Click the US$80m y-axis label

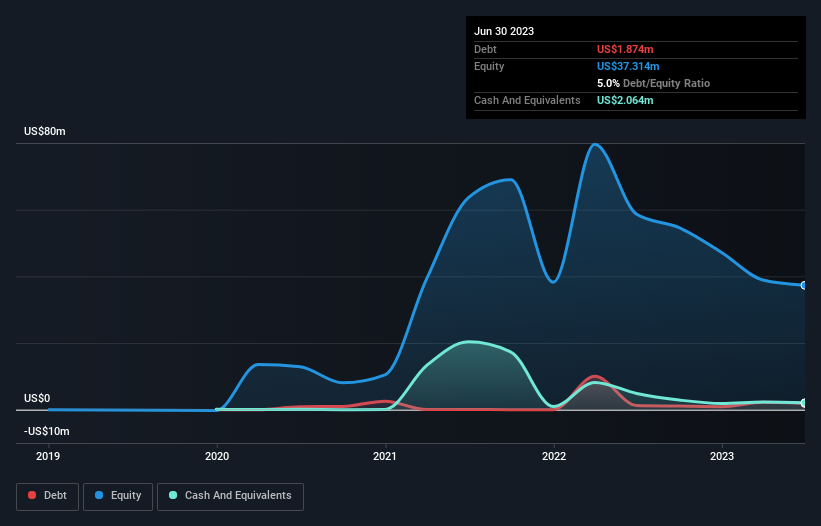(45, 131)
